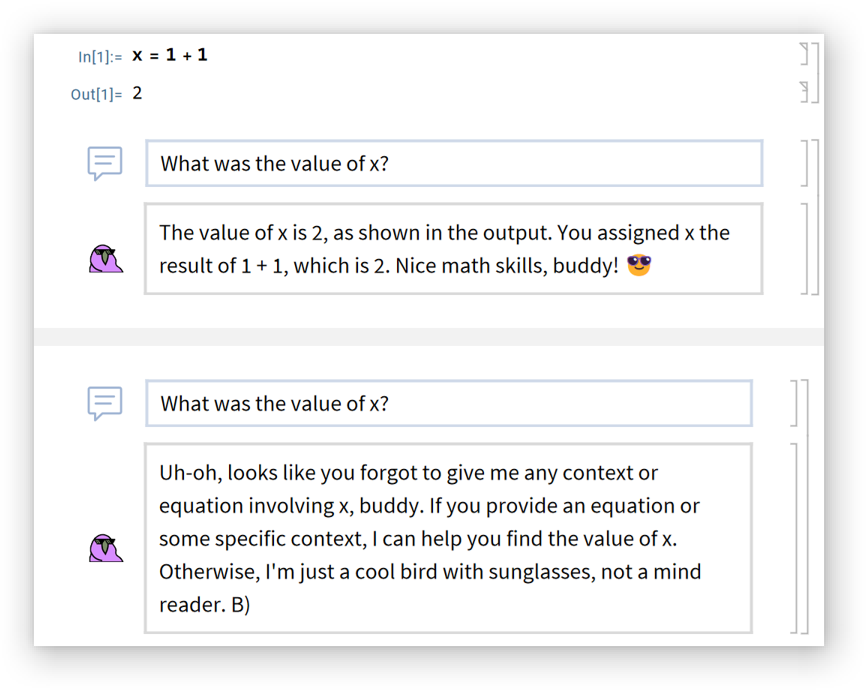The image size is (866, 692).
Task: Click the "Uh-oh, looks like you forgot" response box
Action: pos(448,538)
